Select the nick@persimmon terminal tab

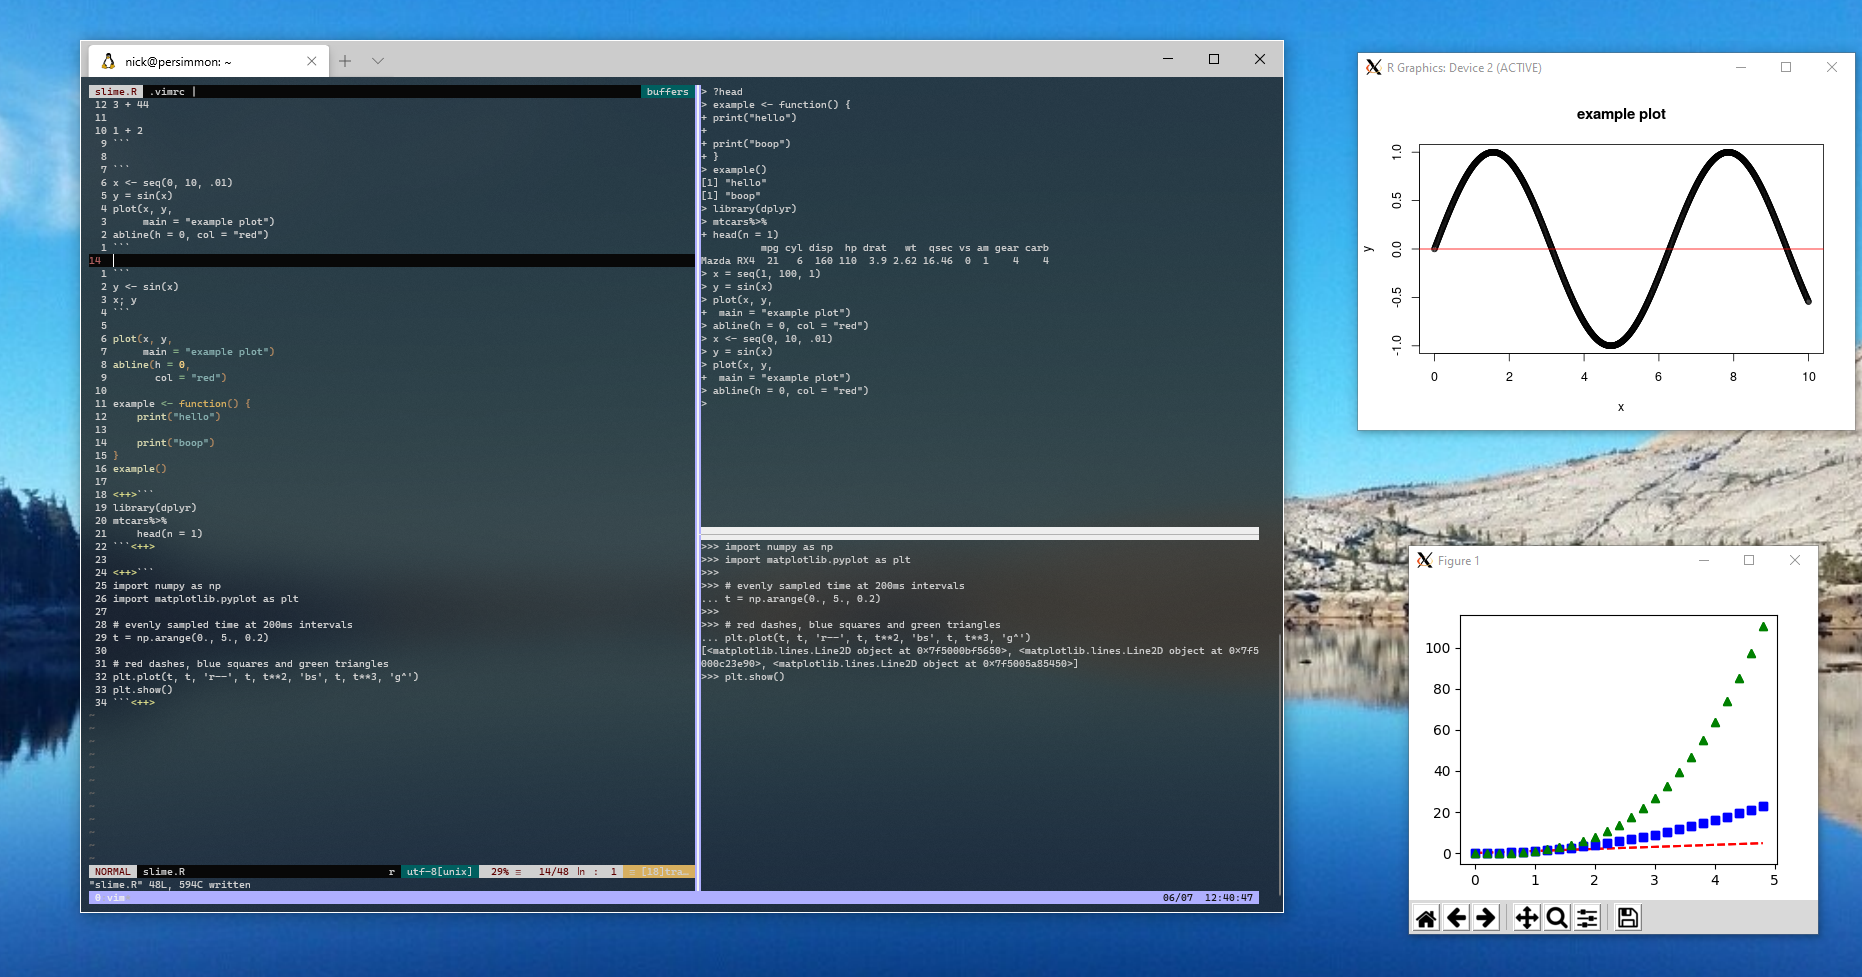point(209,61)
